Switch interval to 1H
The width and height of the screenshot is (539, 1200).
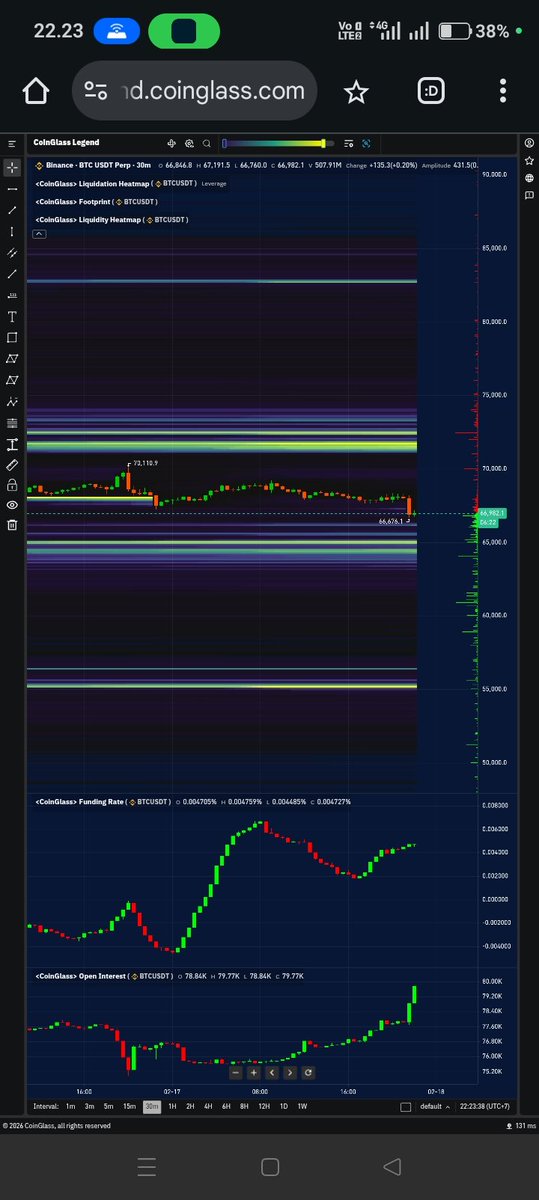pyautogui.click(x=172, y=1107)
